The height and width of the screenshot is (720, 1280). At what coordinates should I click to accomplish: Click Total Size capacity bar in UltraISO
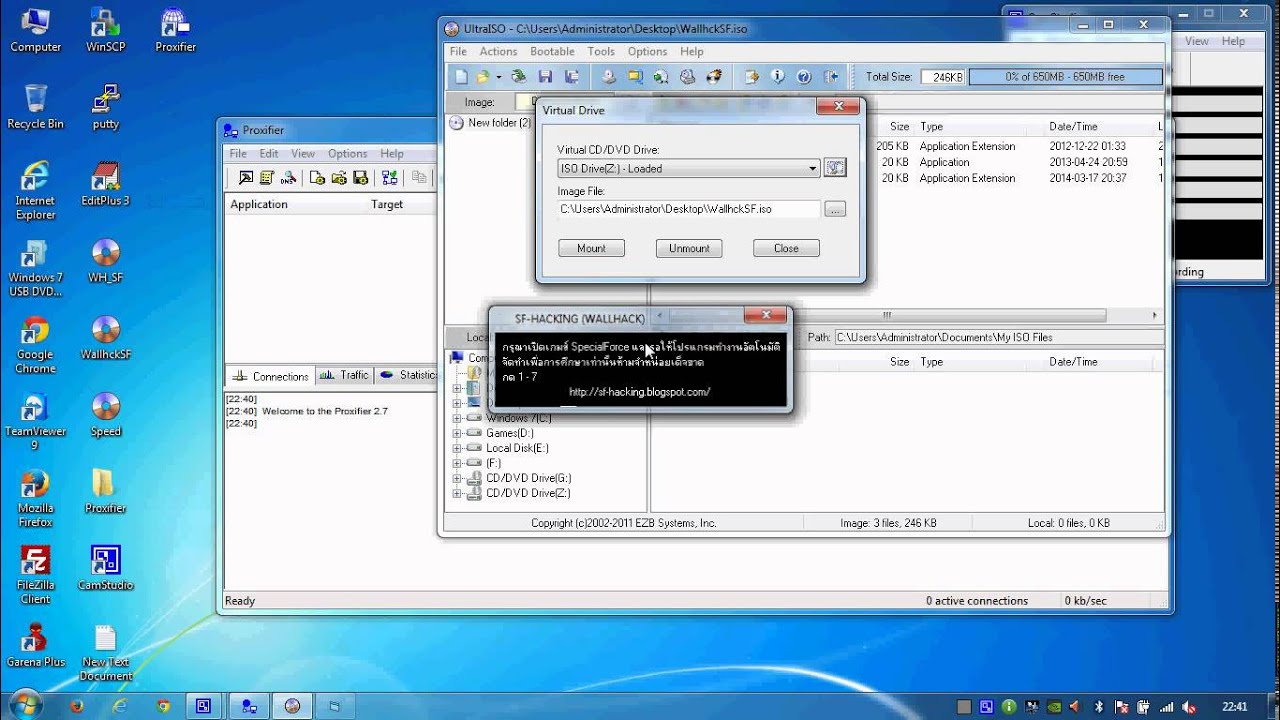point(1065,77)
